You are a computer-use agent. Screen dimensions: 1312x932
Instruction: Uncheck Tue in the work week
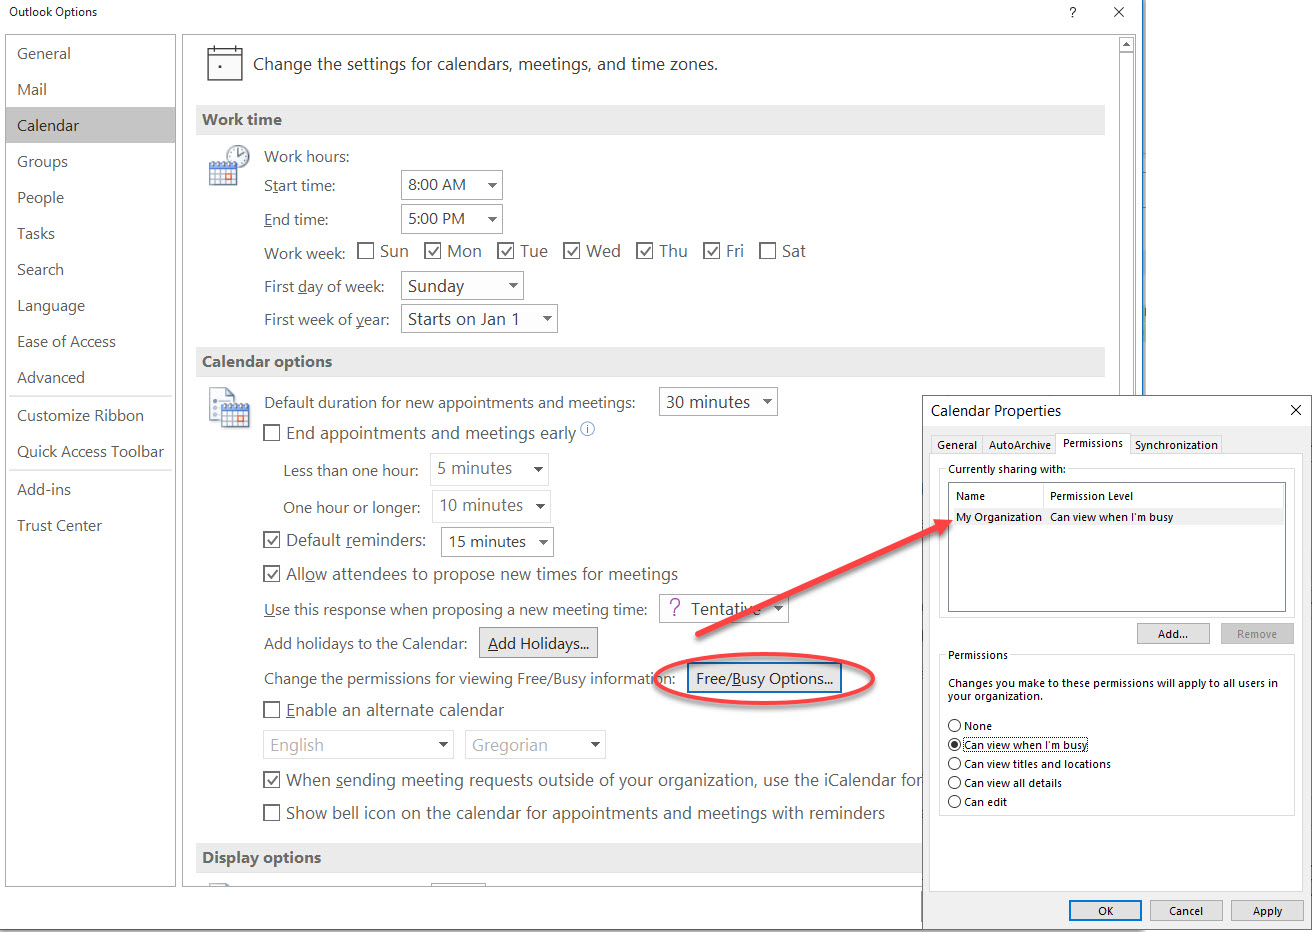coord(506,251)
